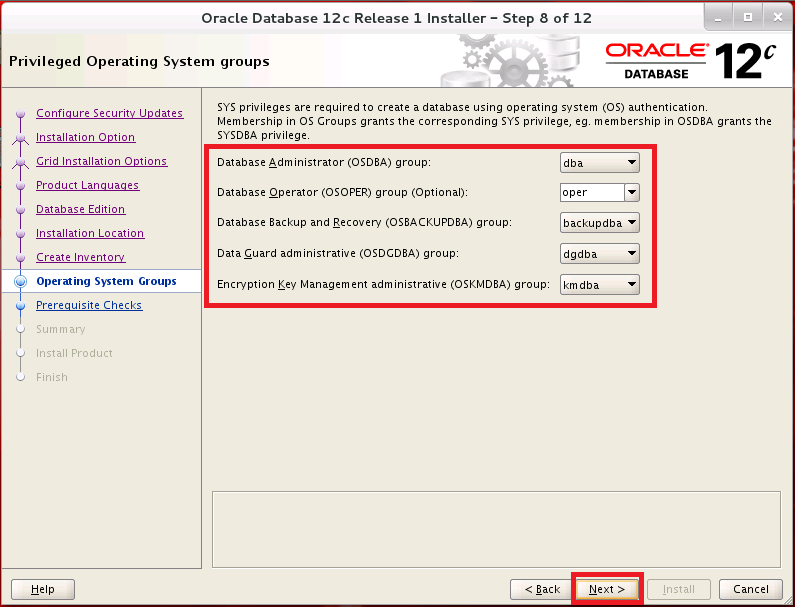Viewport: 796px width, 608px height.
Task: Minimize the installer window
Action: coord(718,18)
